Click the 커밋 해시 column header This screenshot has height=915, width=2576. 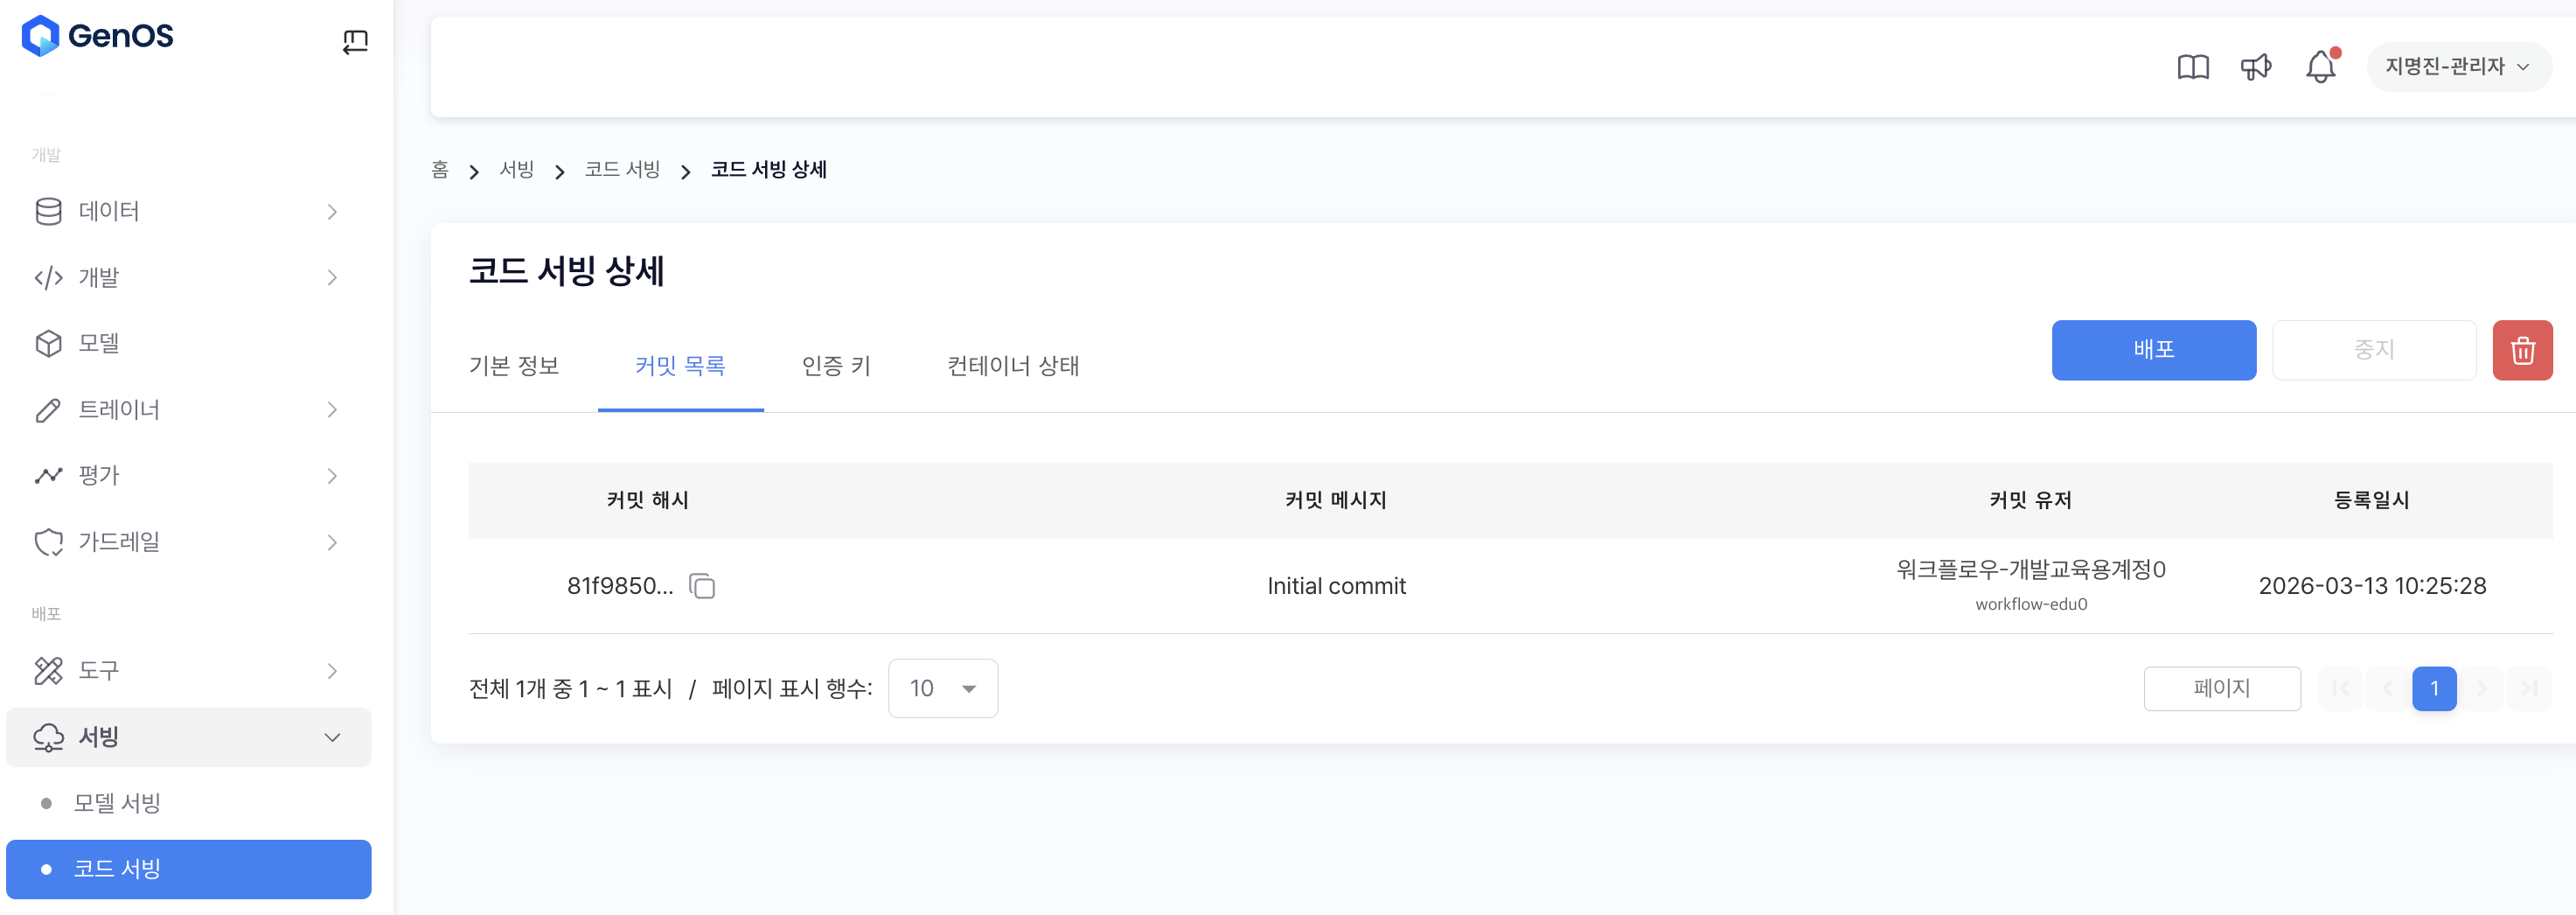click(647, 500)
